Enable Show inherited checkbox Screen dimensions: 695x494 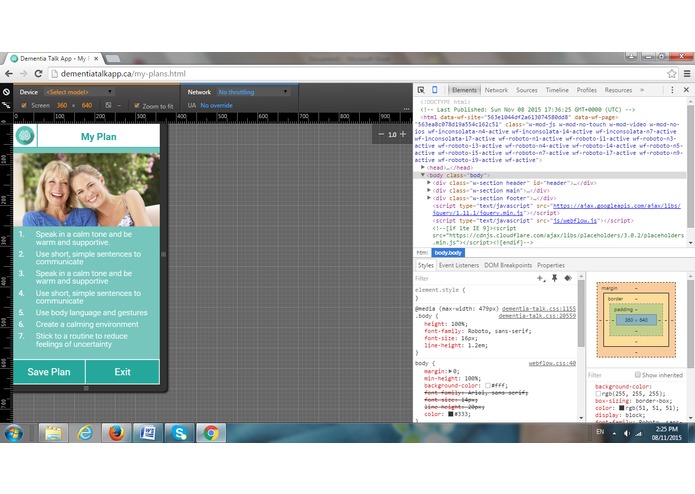(x=637, y=375)
